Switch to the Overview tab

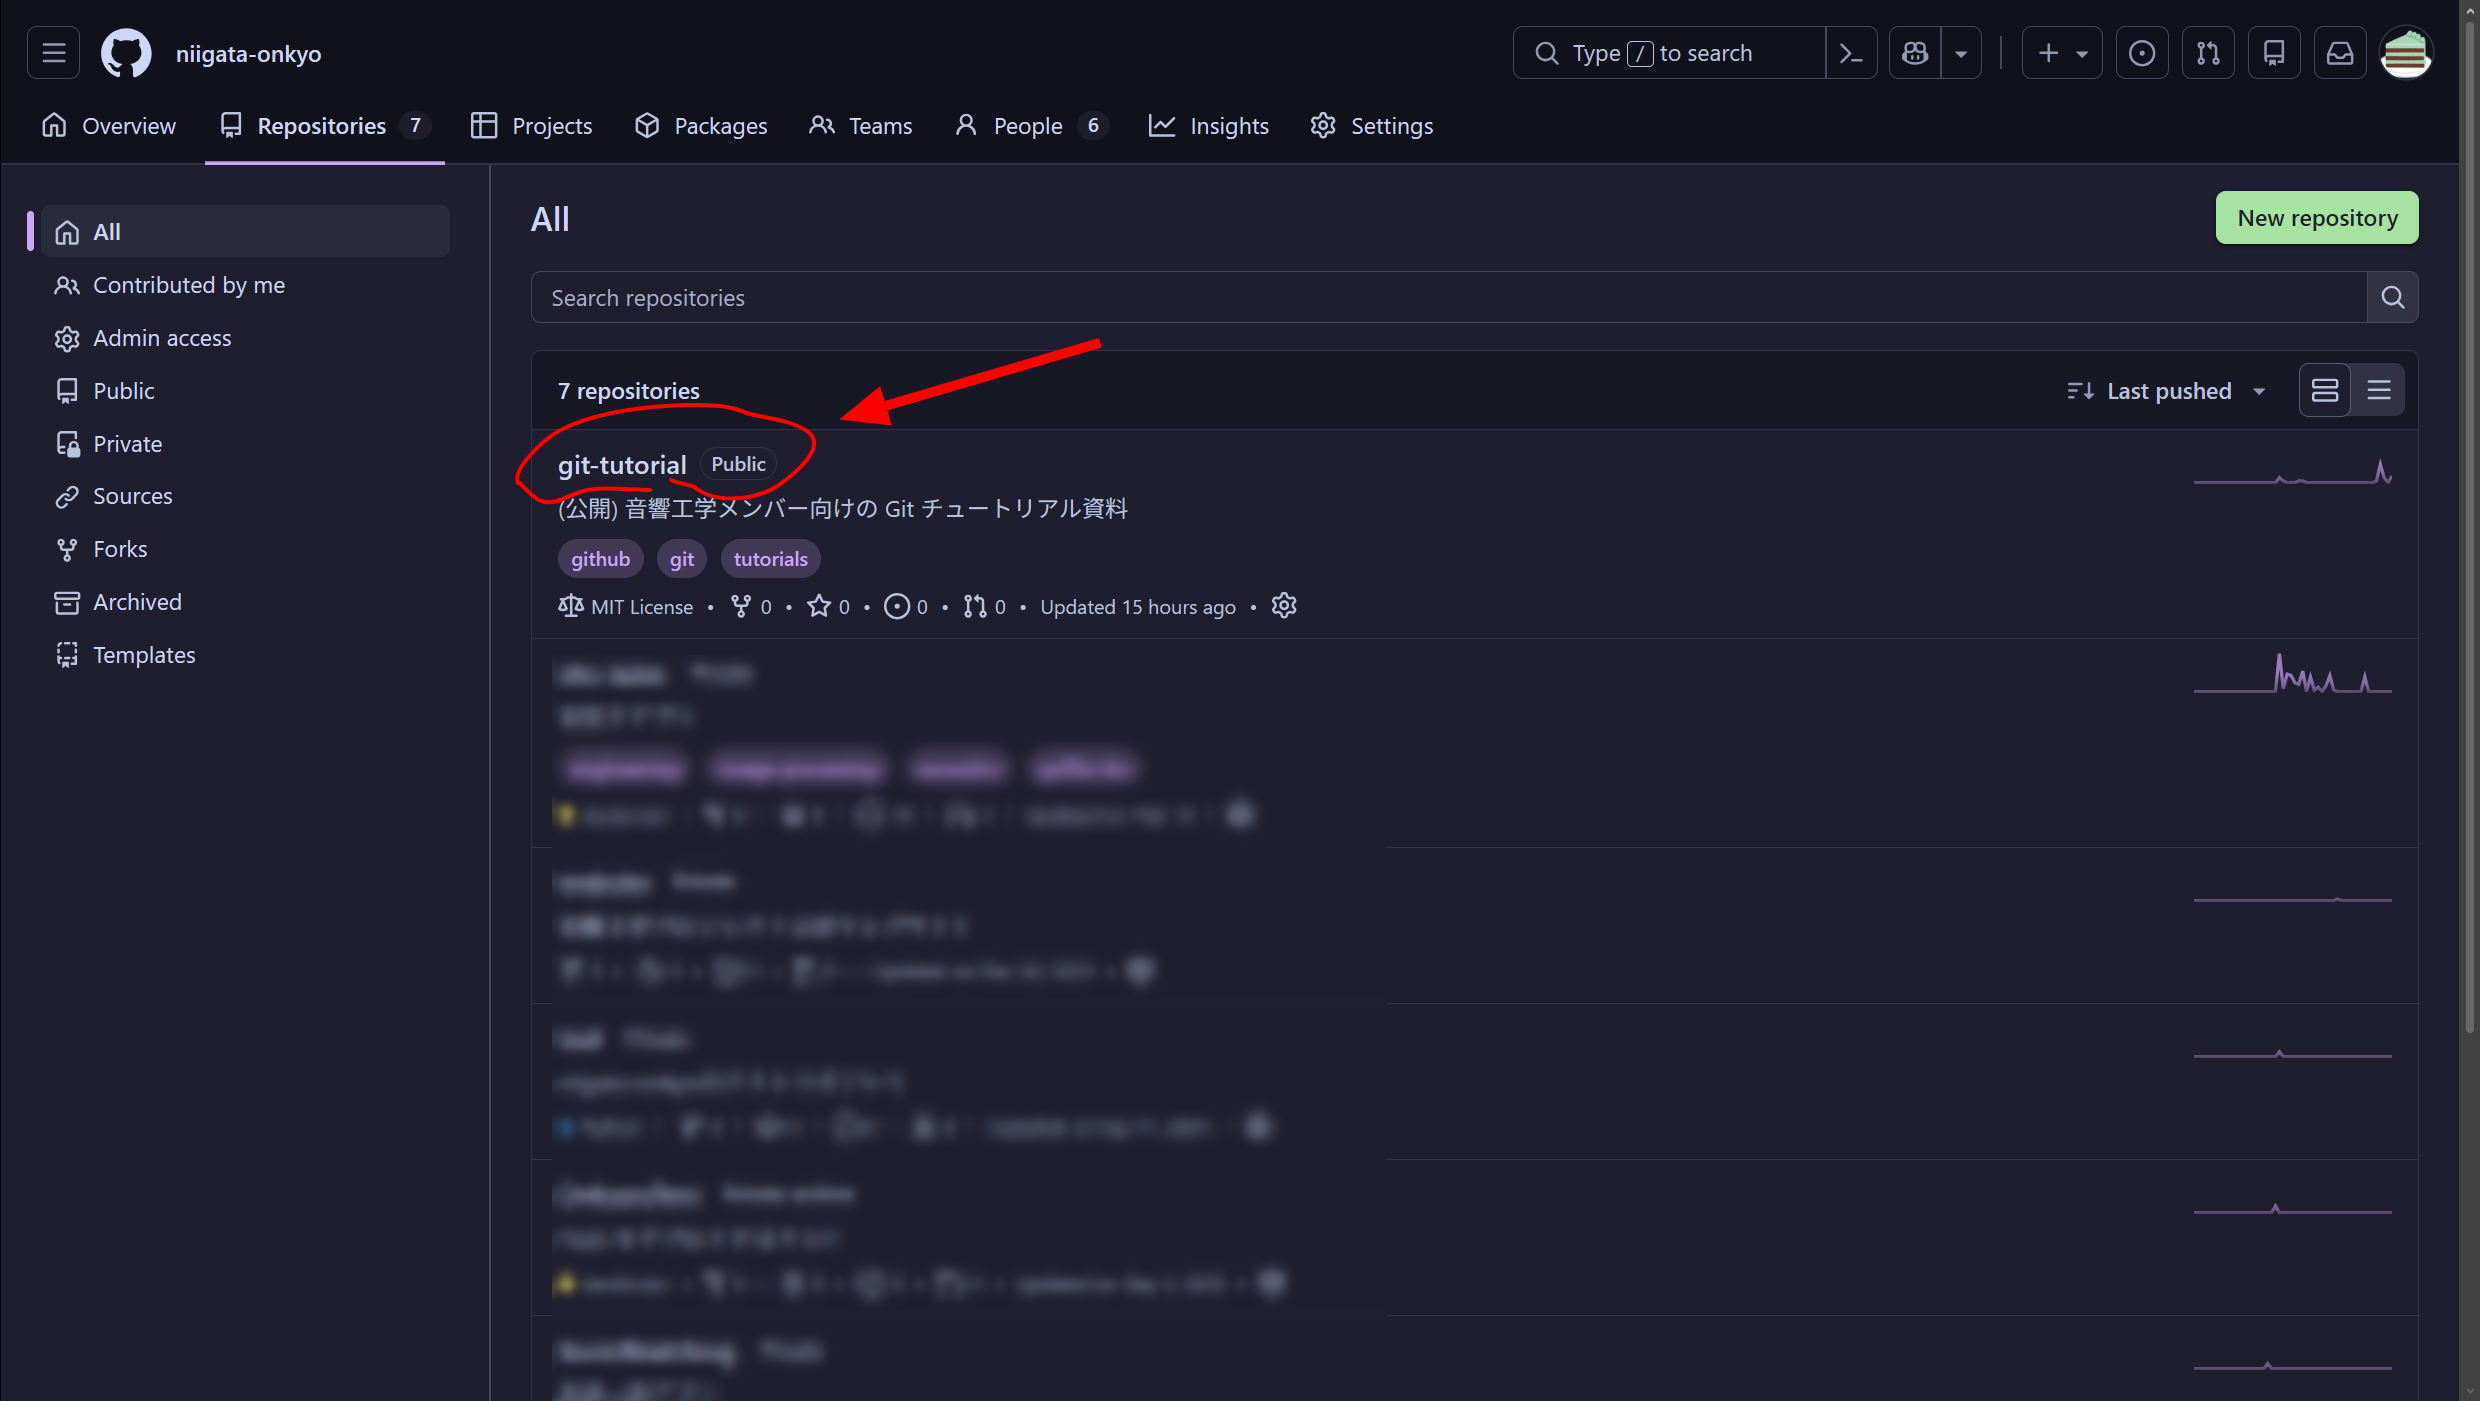tap(109, 126)
